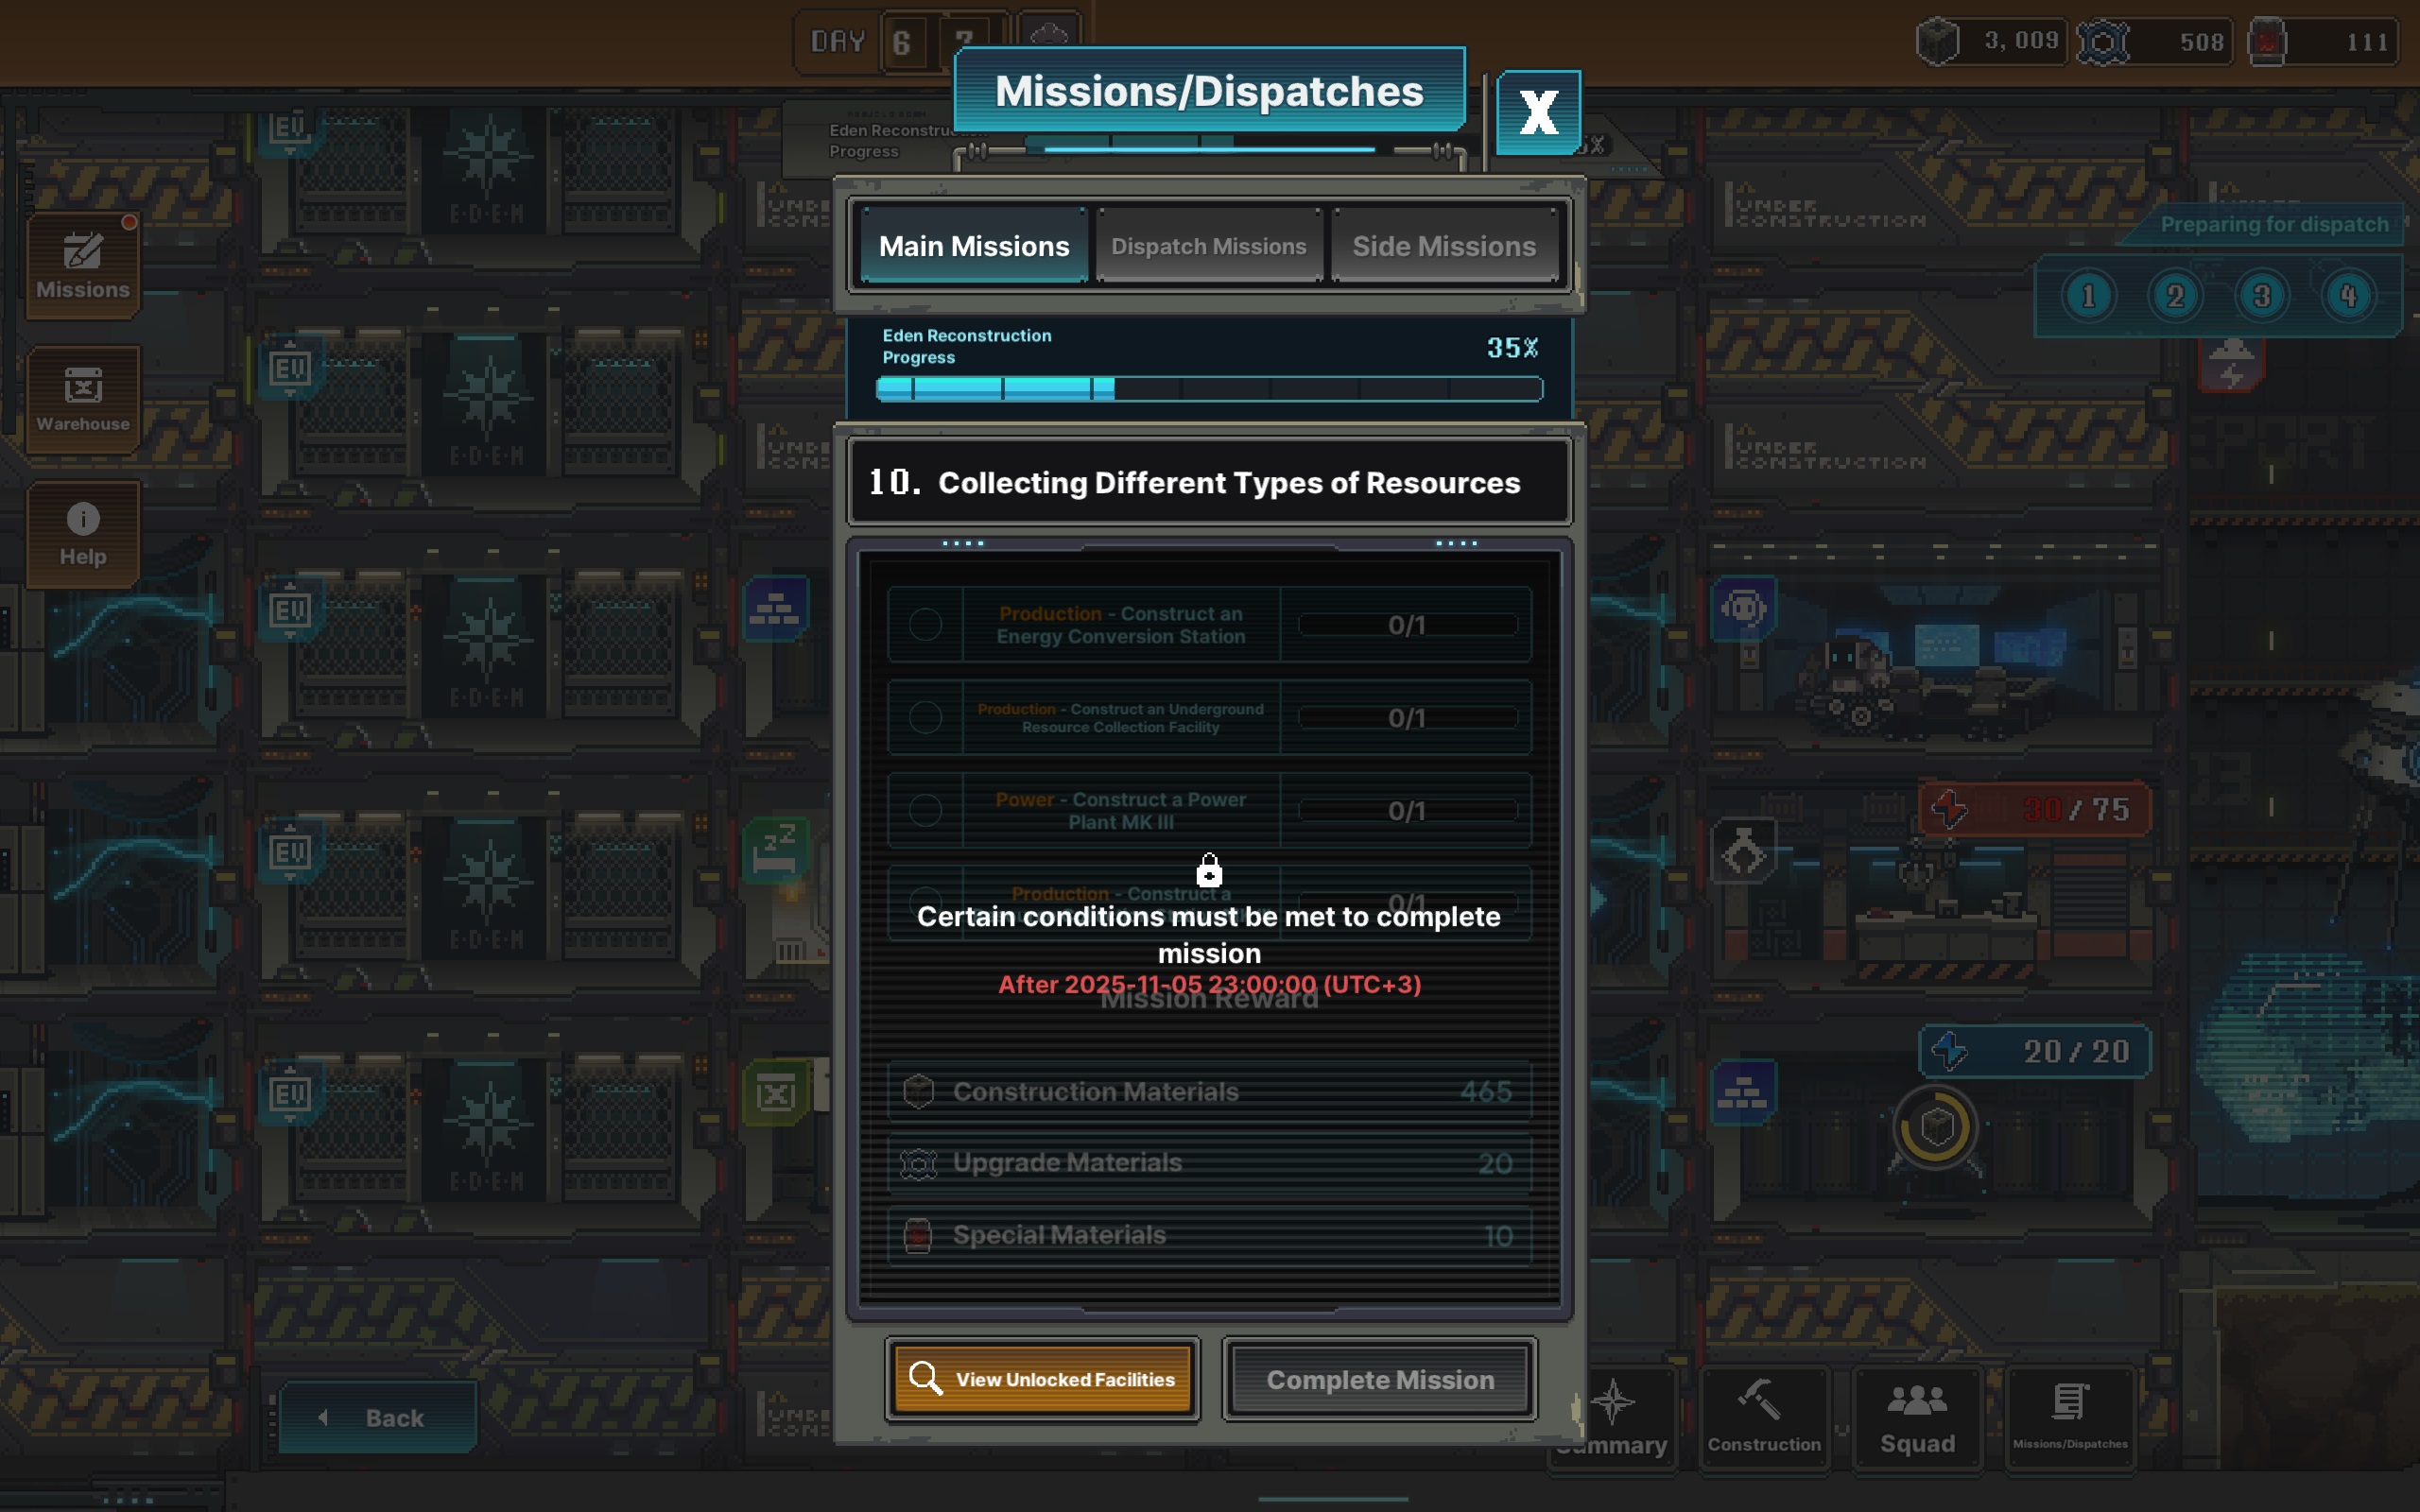Open the Missions sidebar icon

click(x=83, y=266)
